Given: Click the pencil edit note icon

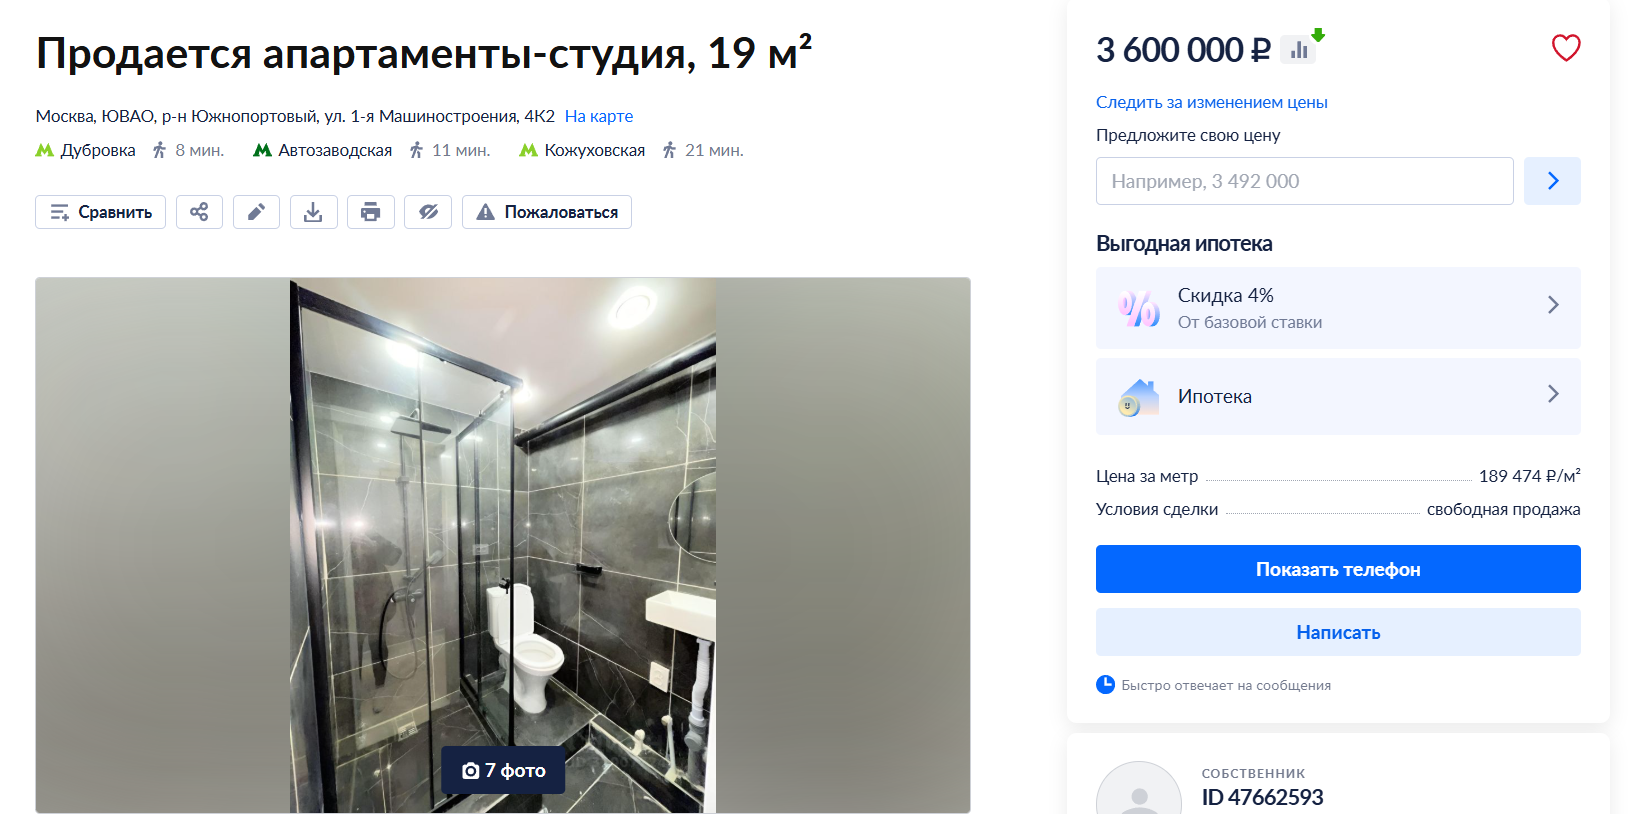Looking at the screenshot, I should click(256, 212).
